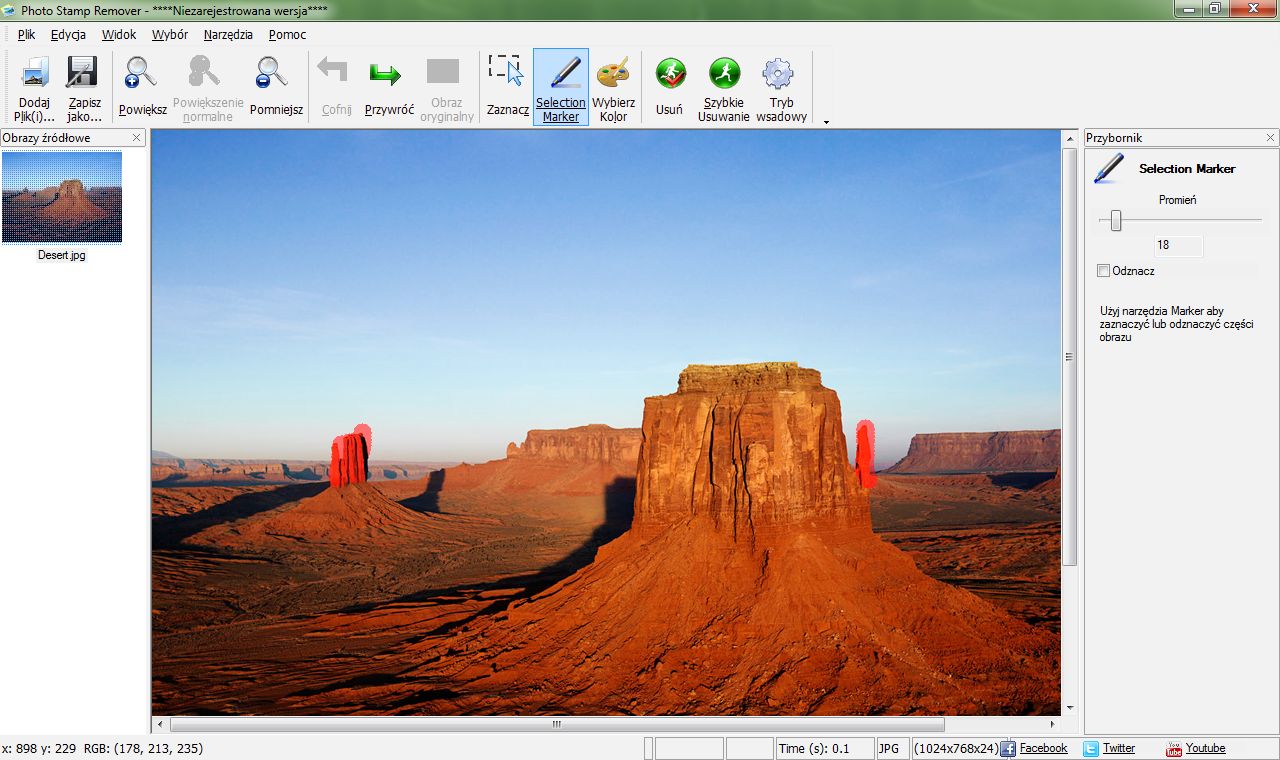Close the Przybornik panel
Image resolution: width=1280 pixels, height=760 pixels.
click(x=1271, y=137)
